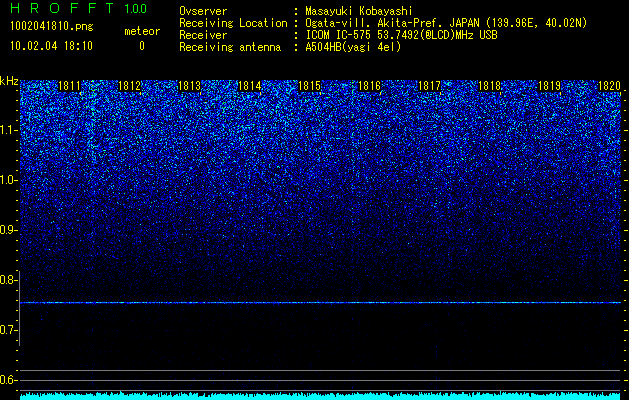
Task: Click the A504HB(yagi 4el) antenna text
Action: point(353,47)
